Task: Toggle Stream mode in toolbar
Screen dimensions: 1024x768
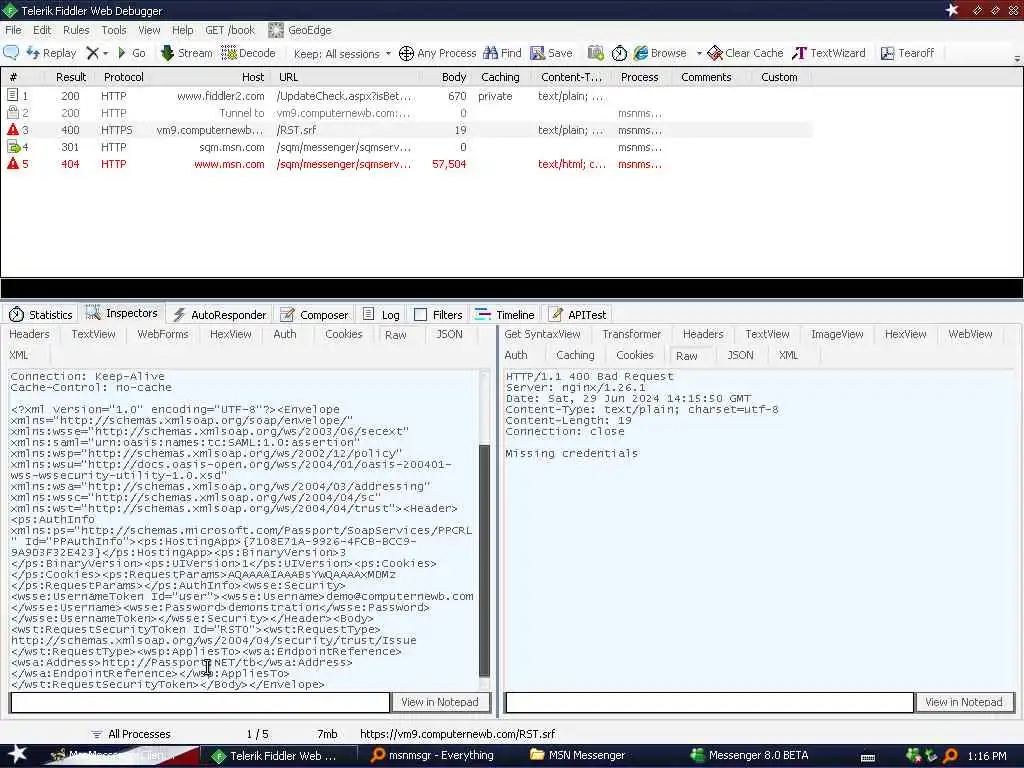Action: pos(187,53)
